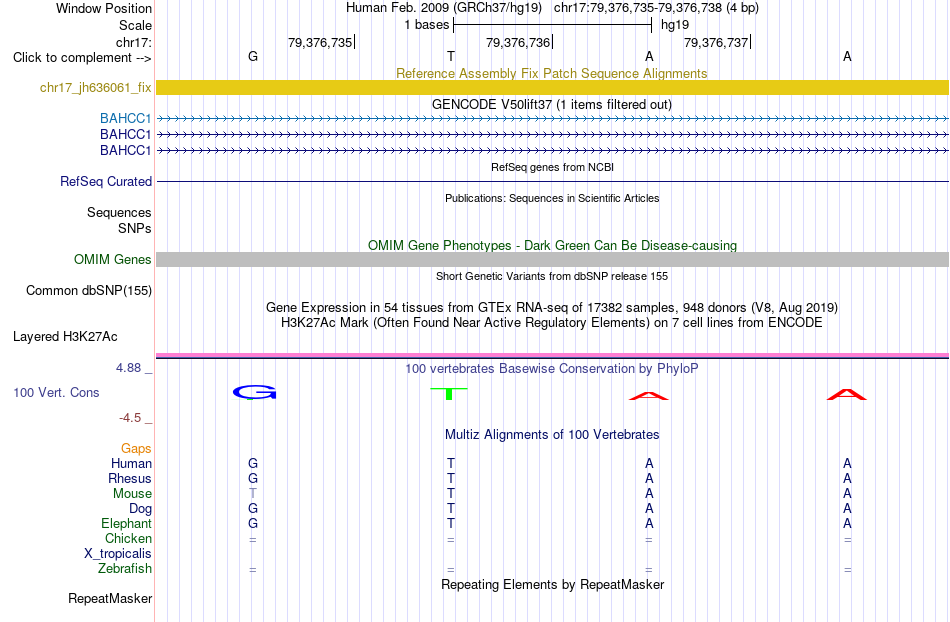Open the light blue BAHCC1 transcript label
Screen dimensions: 950x622
(125, 118)
